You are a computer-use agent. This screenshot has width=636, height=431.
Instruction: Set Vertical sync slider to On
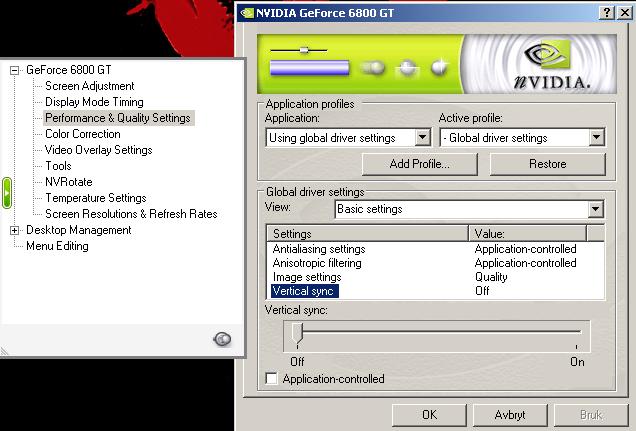click(x=576, y=332)
